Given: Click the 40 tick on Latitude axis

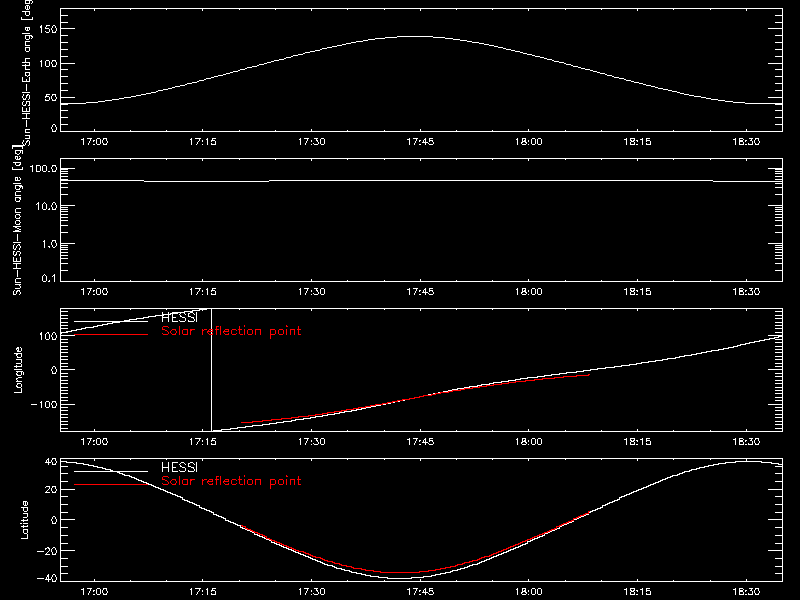Looking at the screenshot, I should click(51, 462).
